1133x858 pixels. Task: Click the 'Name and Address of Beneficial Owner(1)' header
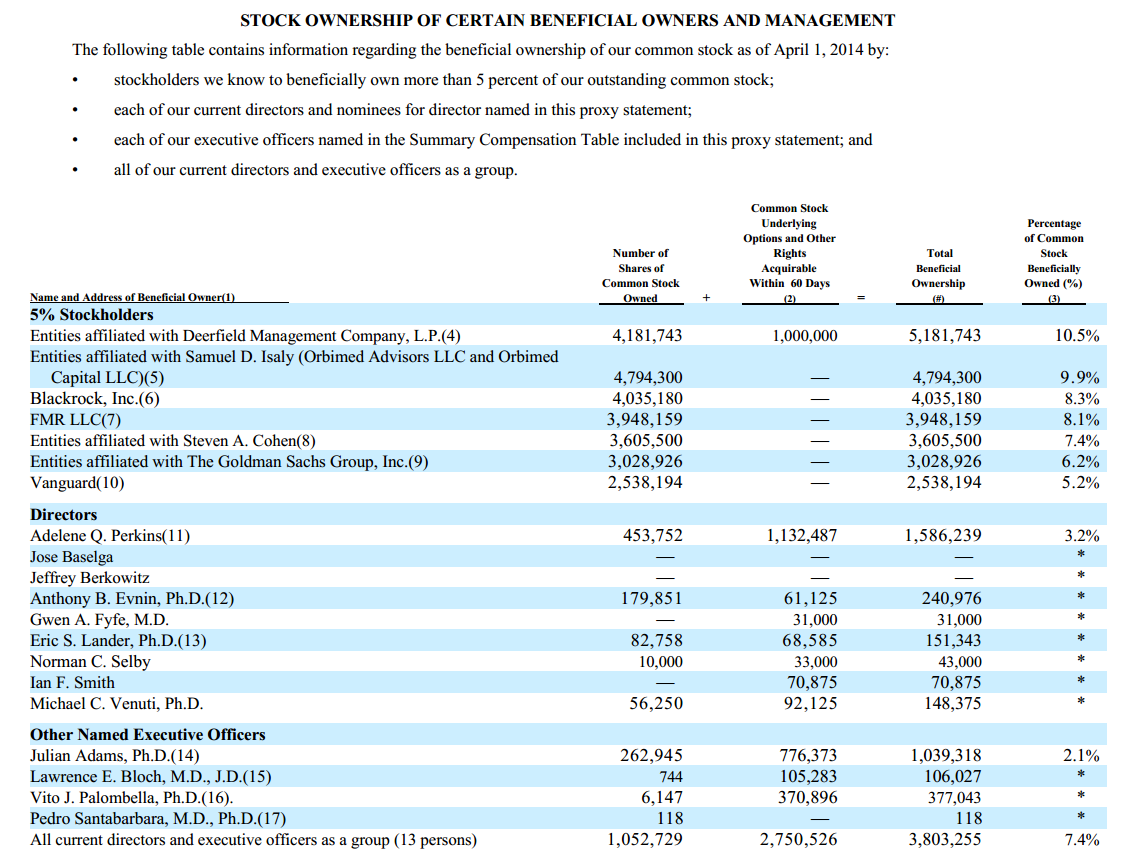tap(132, 297)
